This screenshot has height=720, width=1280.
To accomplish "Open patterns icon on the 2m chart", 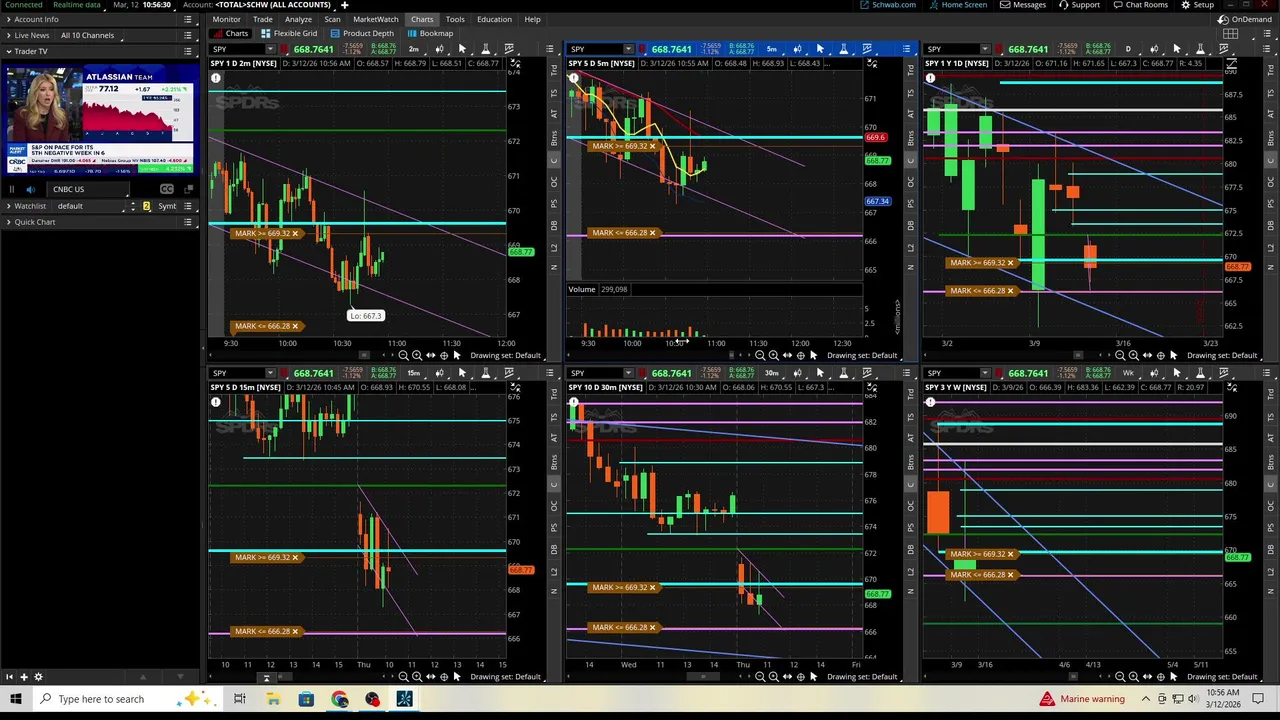I will [509, 49].
